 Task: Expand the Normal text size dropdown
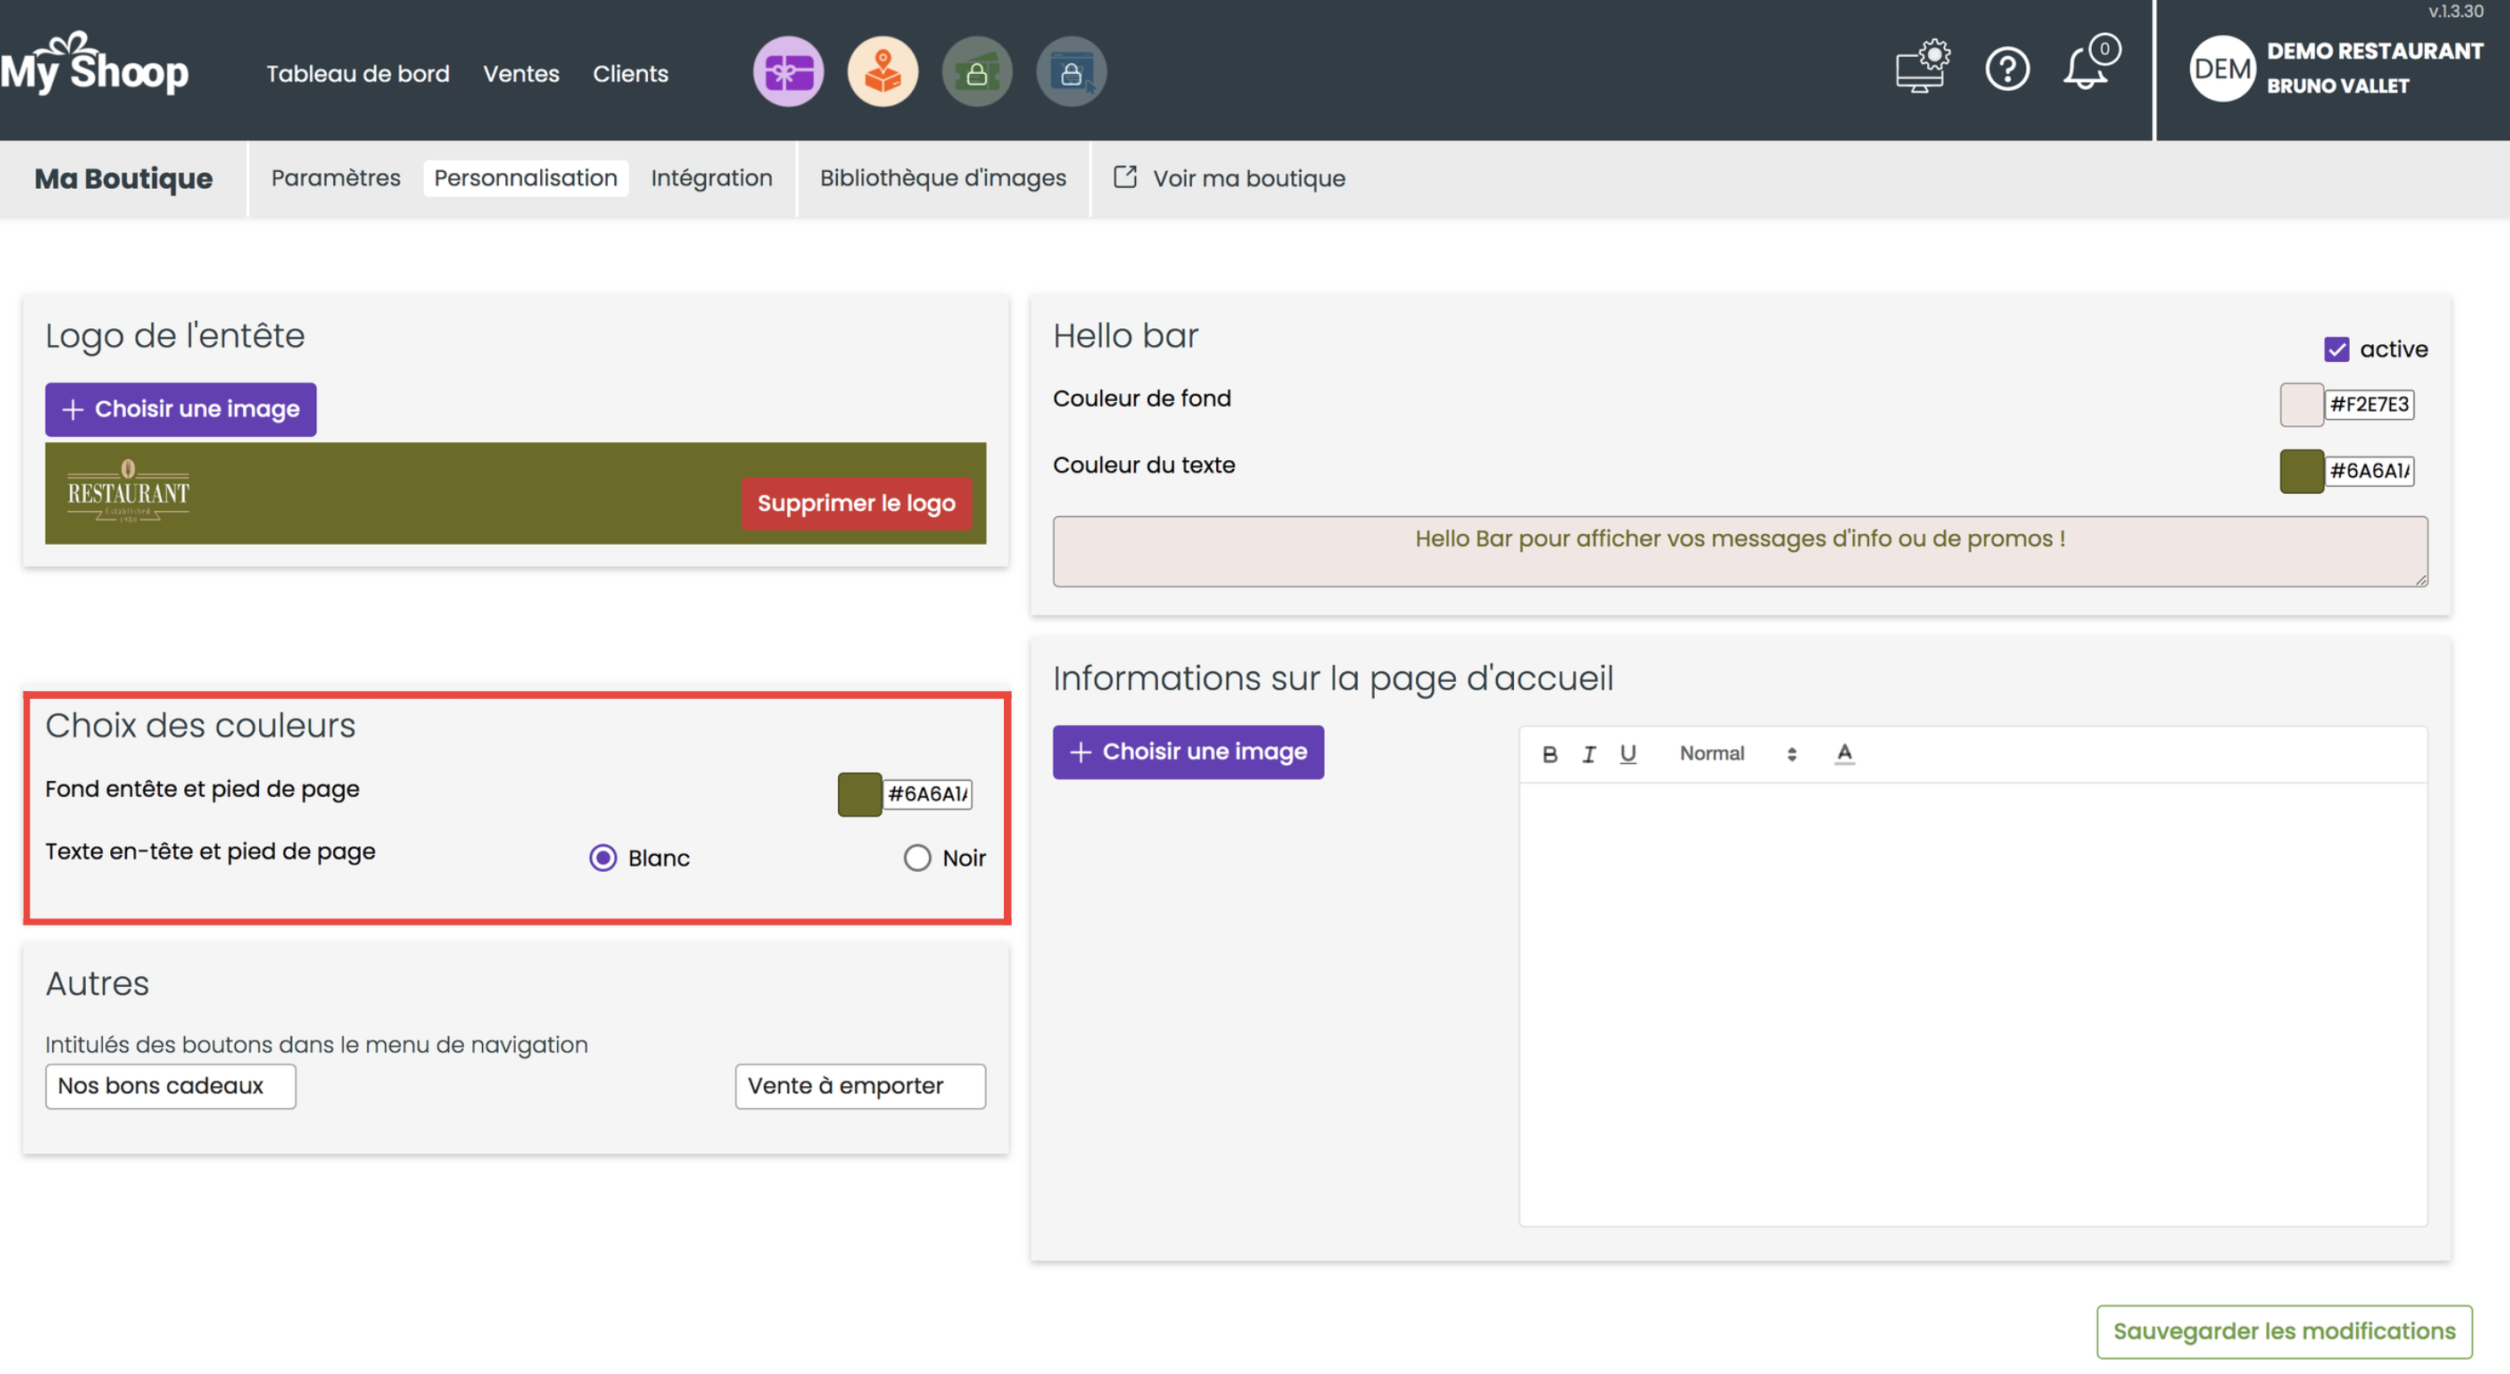click(x=1737, y=754)
